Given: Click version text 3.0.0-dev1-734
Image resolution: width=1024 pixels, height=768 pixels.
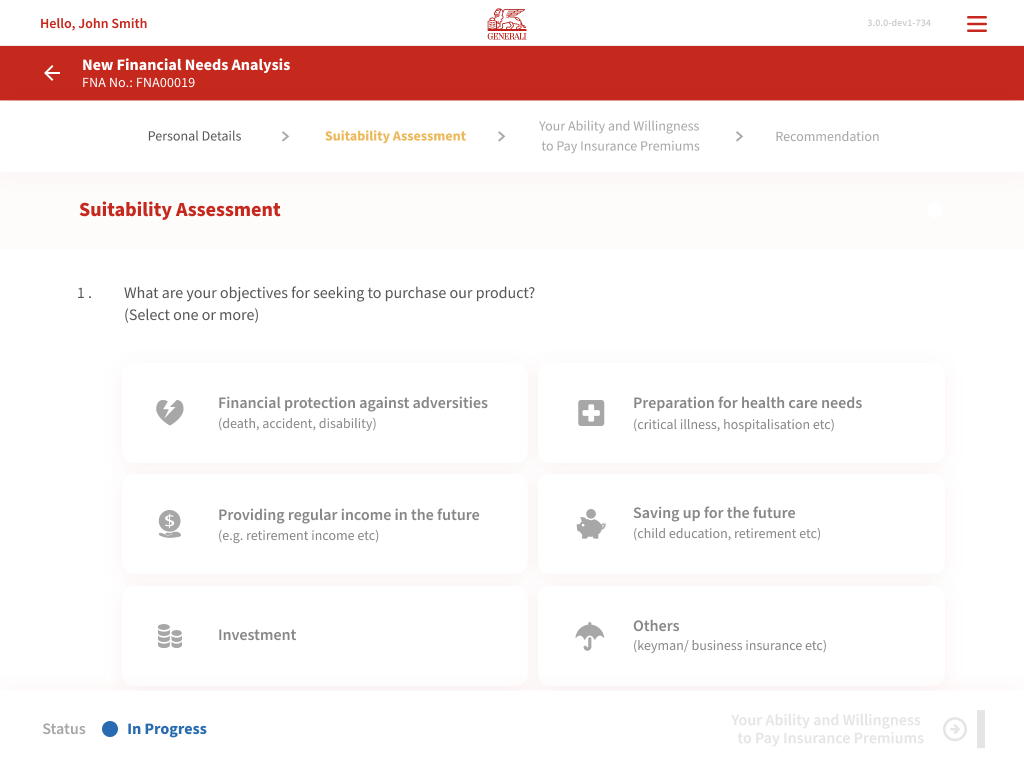Looking at the screenshot, I should click(899, 23).
